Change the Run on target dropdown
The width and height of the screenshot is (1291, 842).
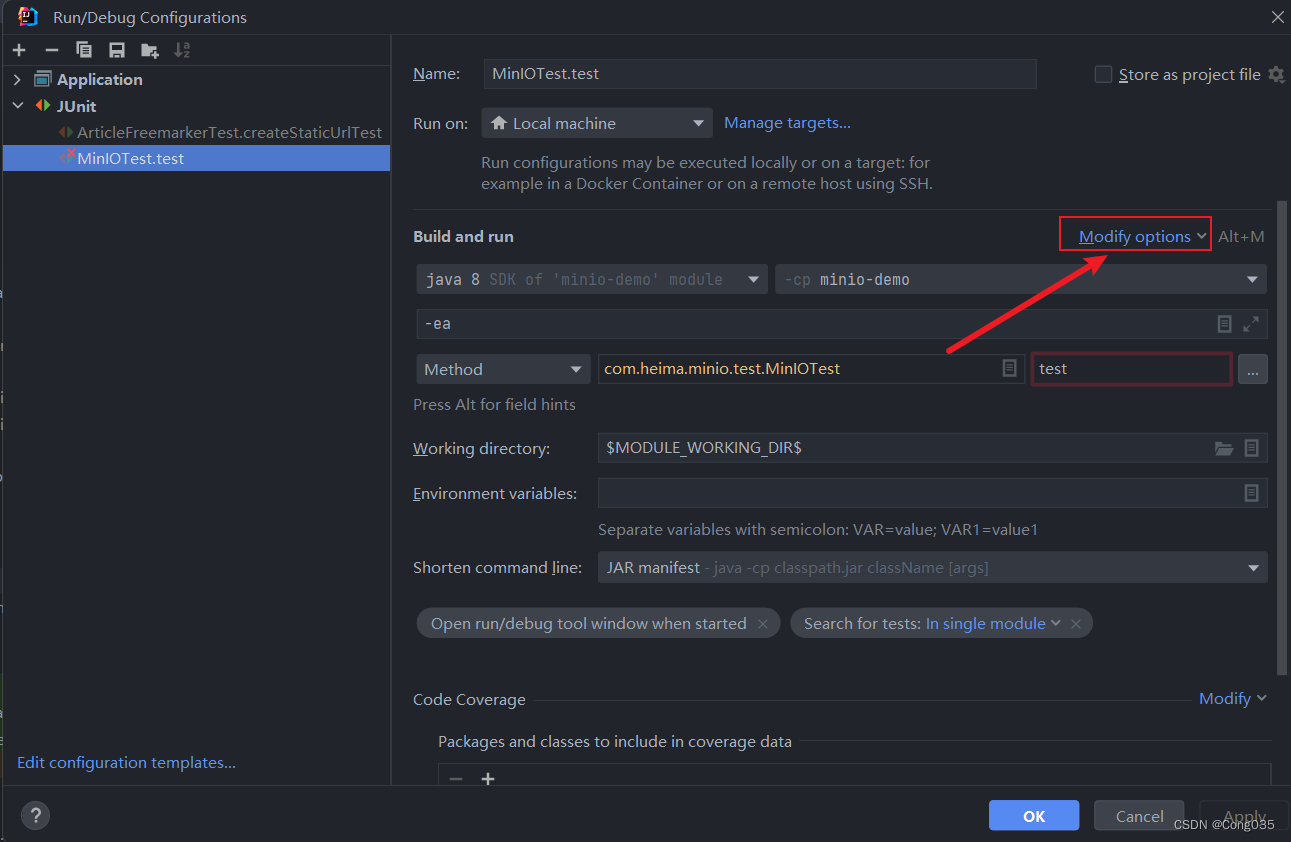point(596,122)
